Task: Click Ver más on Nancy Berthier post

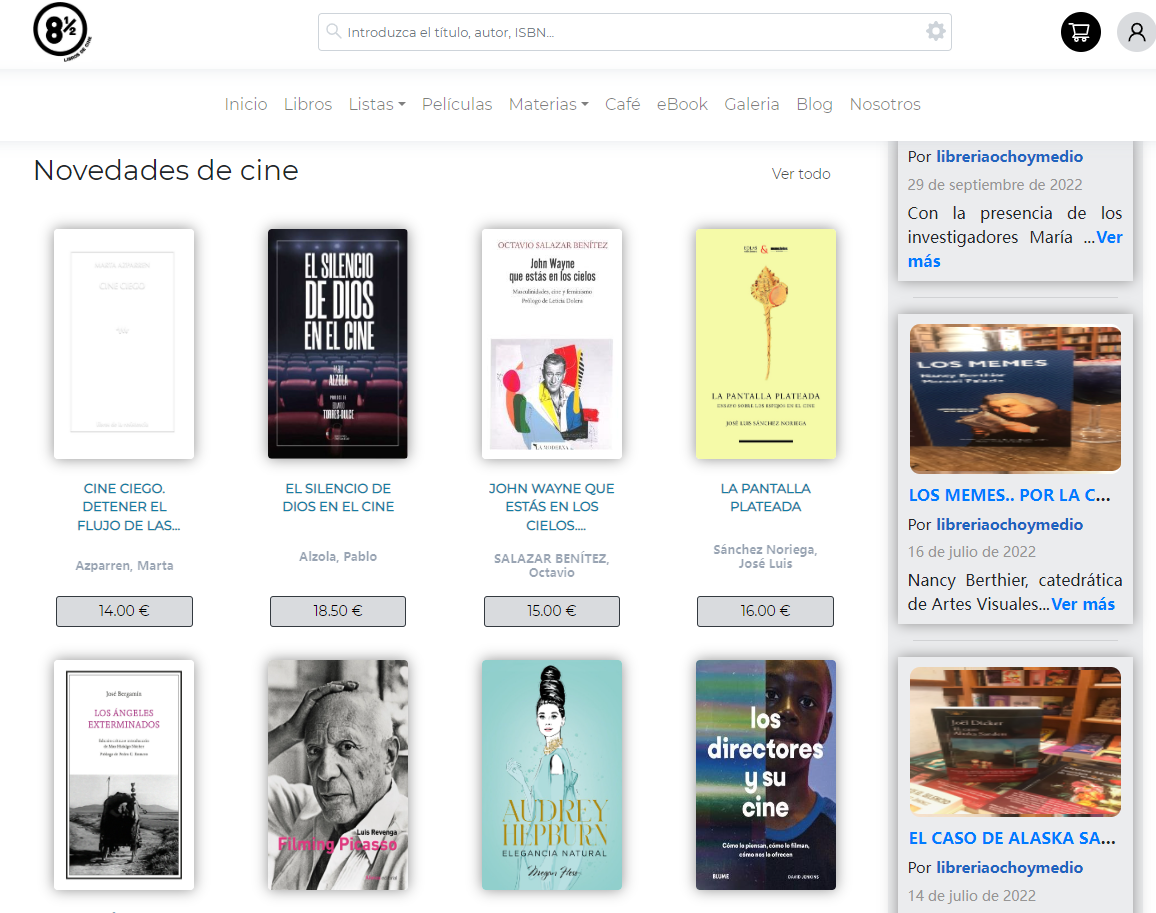Action: click(x=1082, y=604)
